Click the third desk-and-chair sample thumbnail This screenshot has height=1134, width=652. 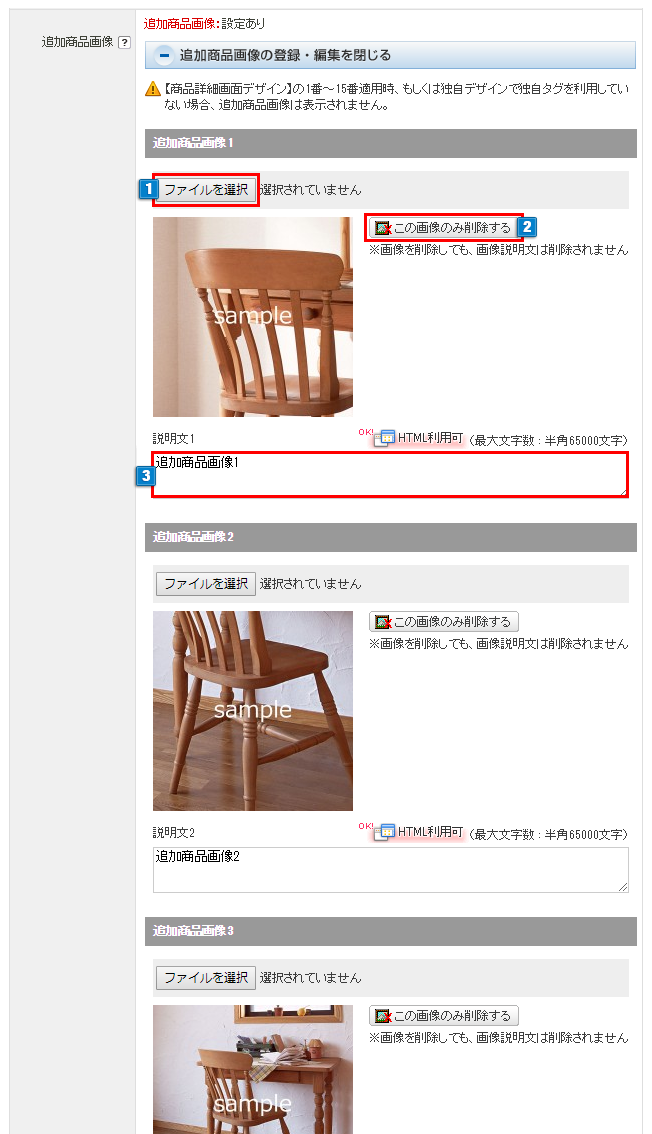coord(253,1069)
